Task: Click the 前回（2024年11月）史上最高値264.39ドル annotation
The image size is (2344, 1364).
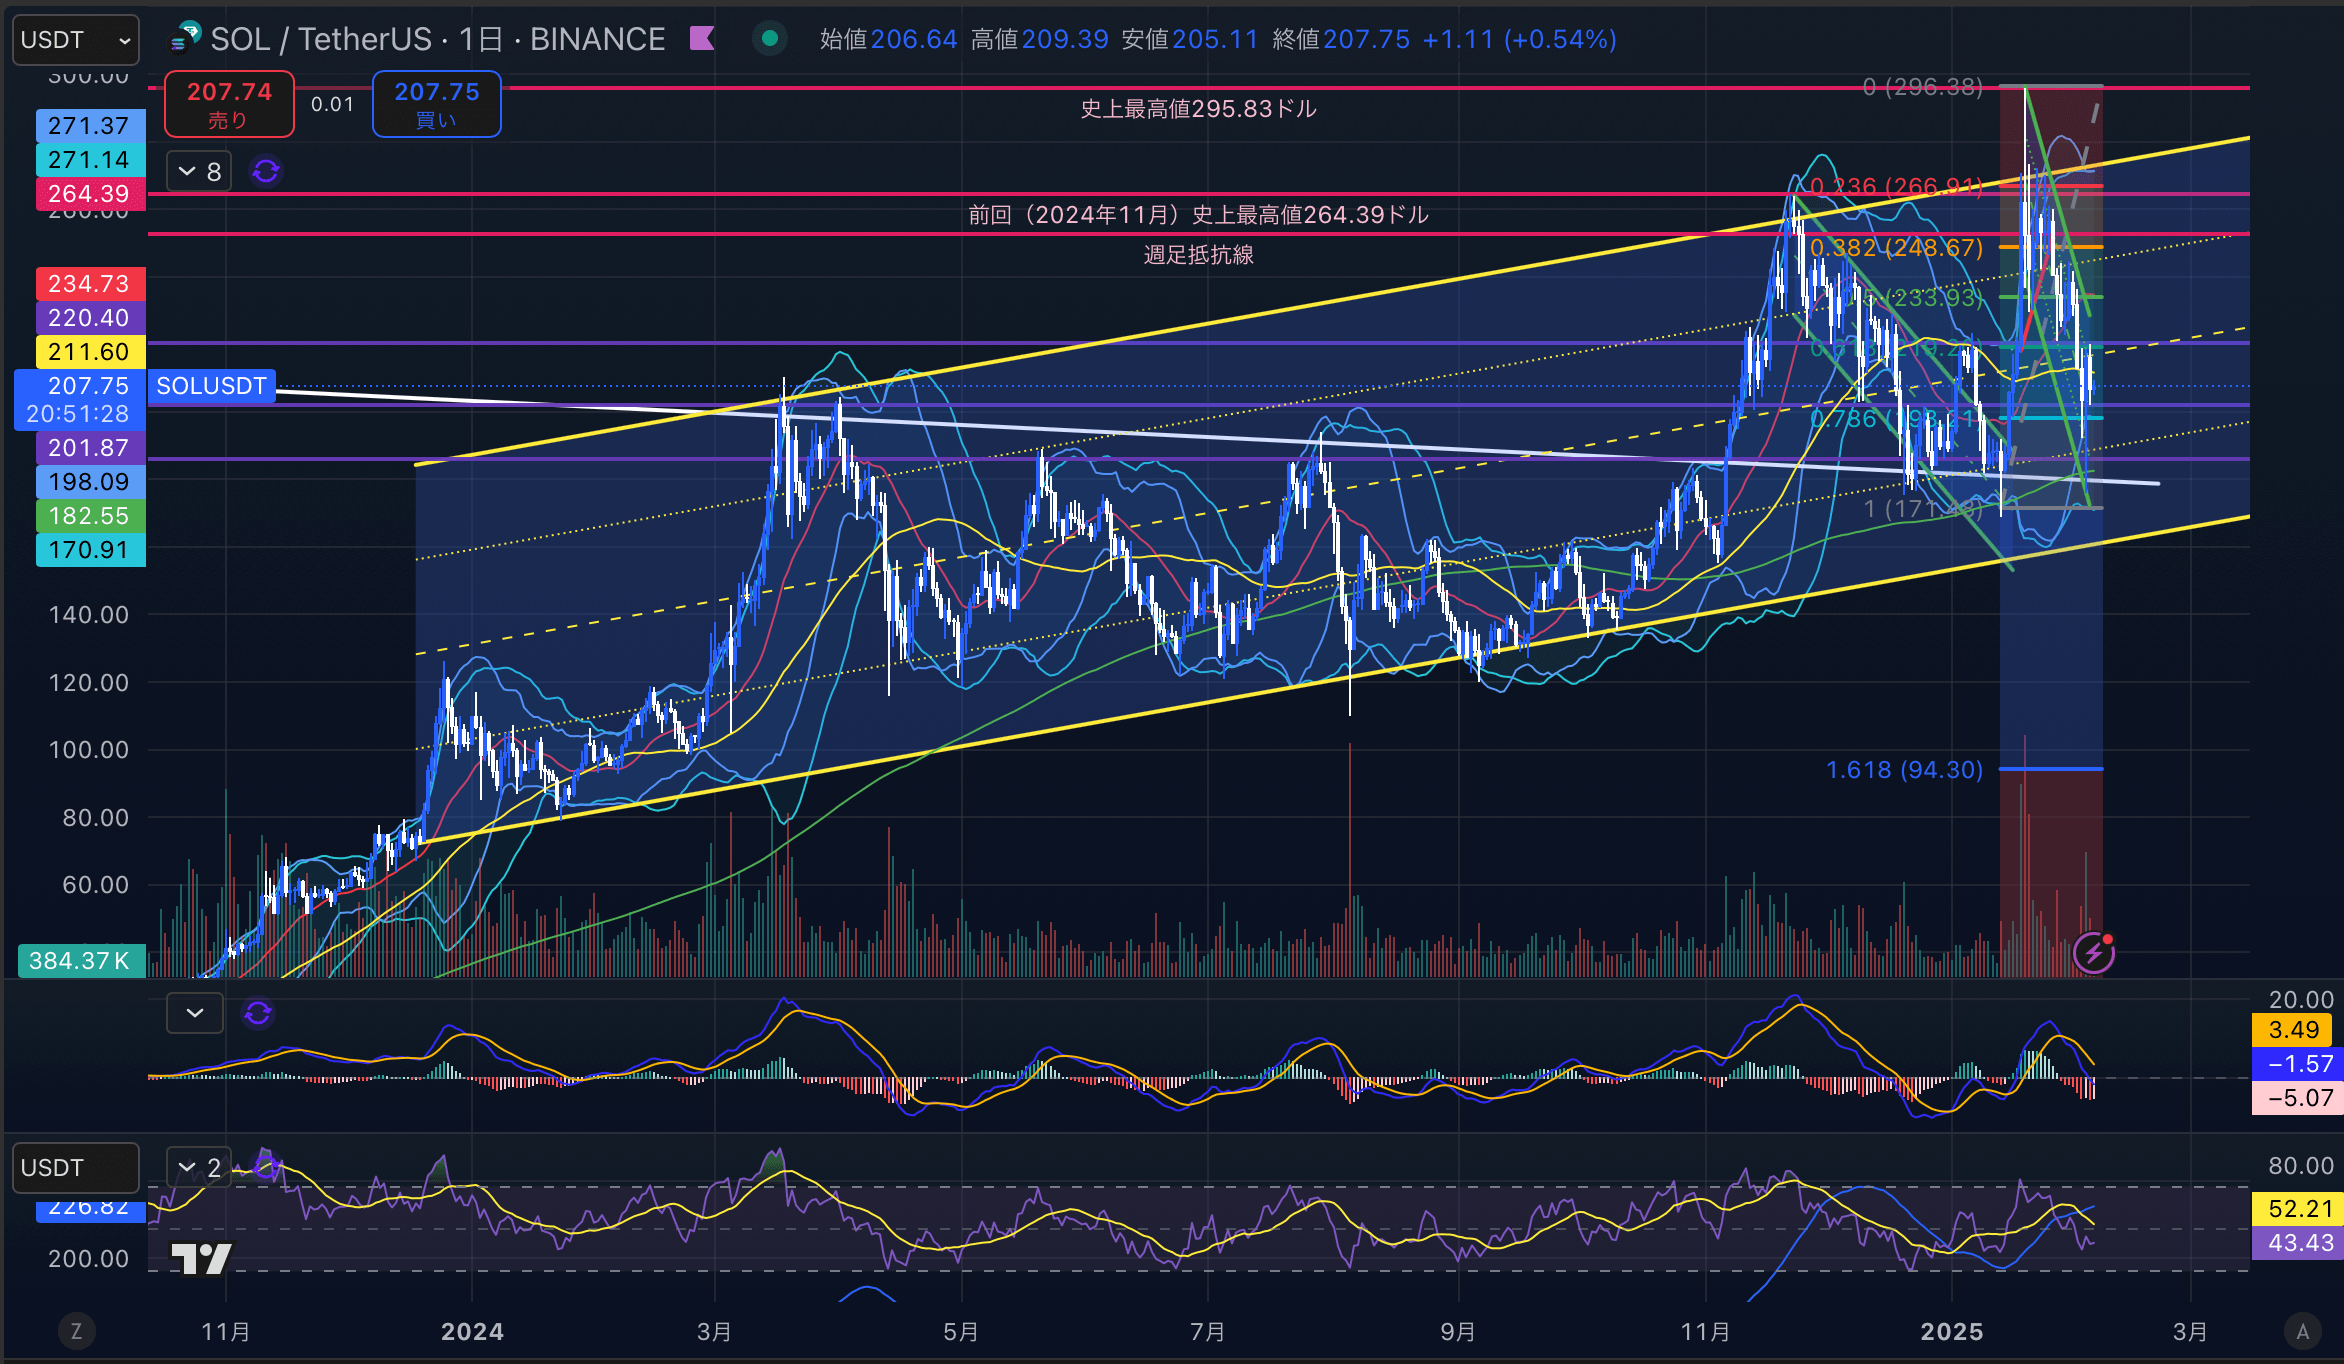Action: (1198, 215)
